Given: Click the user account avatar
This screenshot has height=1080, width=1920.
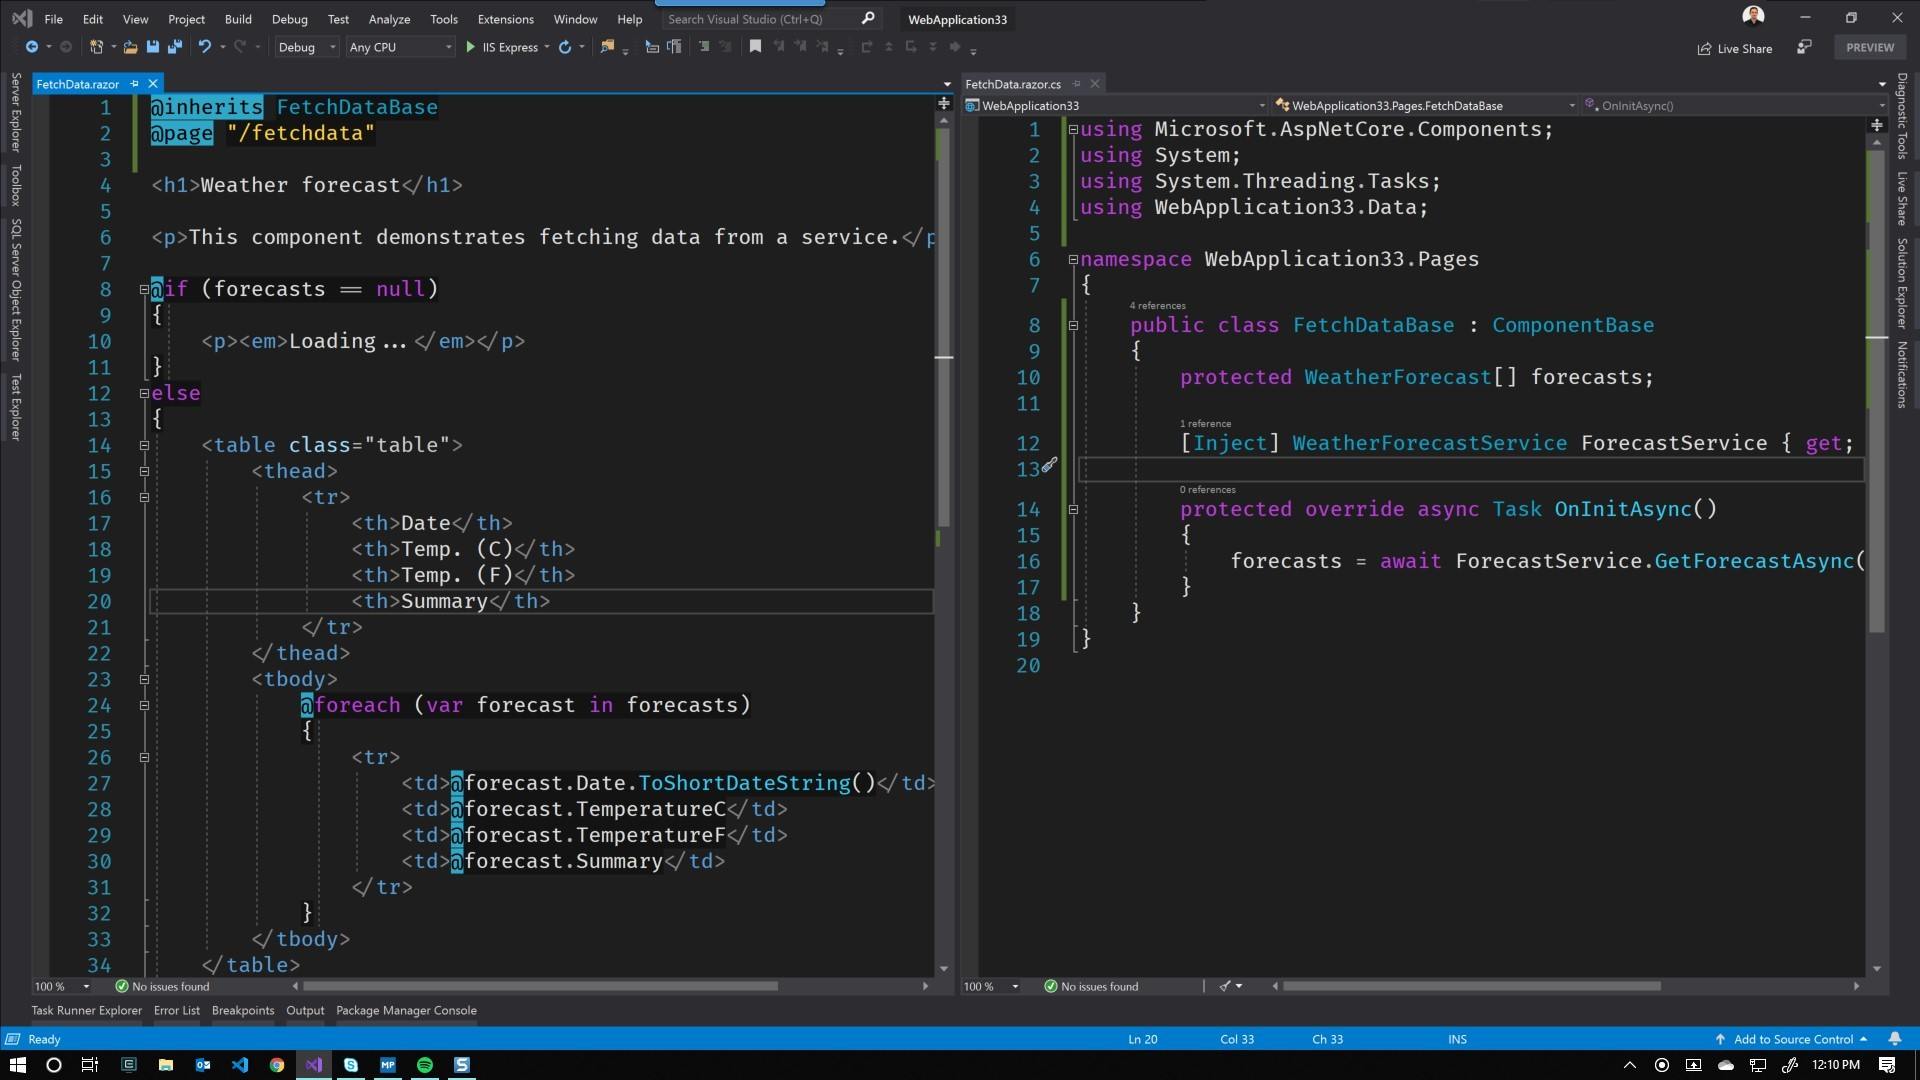Looking at the screenshot, I should (x=1753, y=16).
